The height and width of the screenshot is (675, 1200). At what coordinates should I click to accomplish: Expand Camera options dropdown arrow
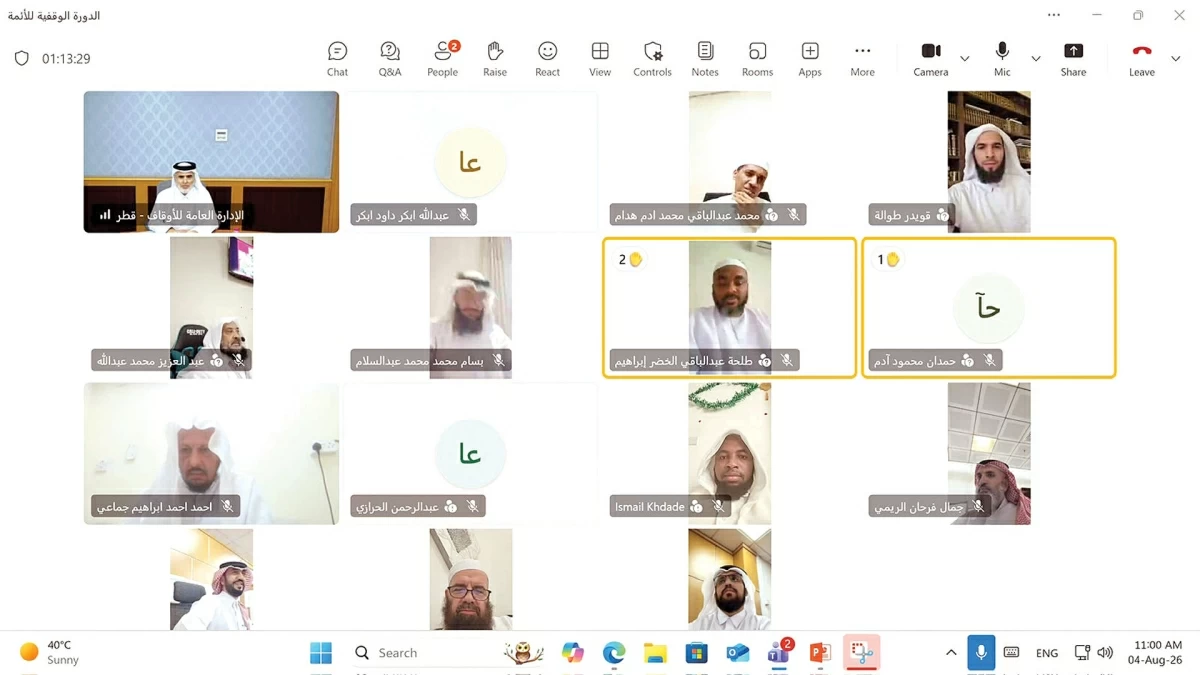coord(965,58)
